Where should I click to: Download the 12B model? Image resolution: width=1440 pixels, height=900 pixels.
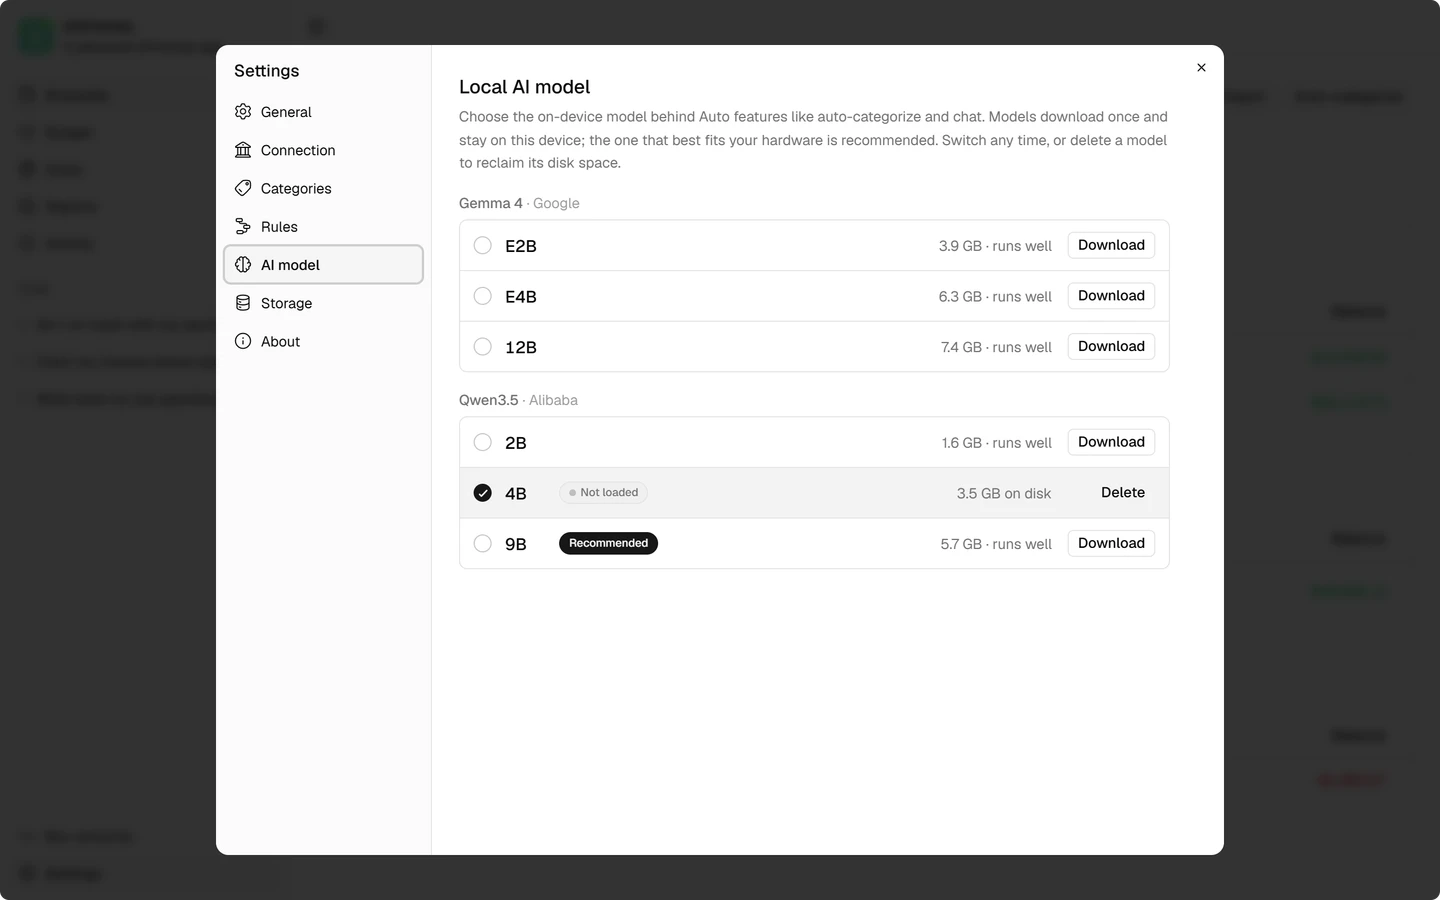click(1111, 346)
